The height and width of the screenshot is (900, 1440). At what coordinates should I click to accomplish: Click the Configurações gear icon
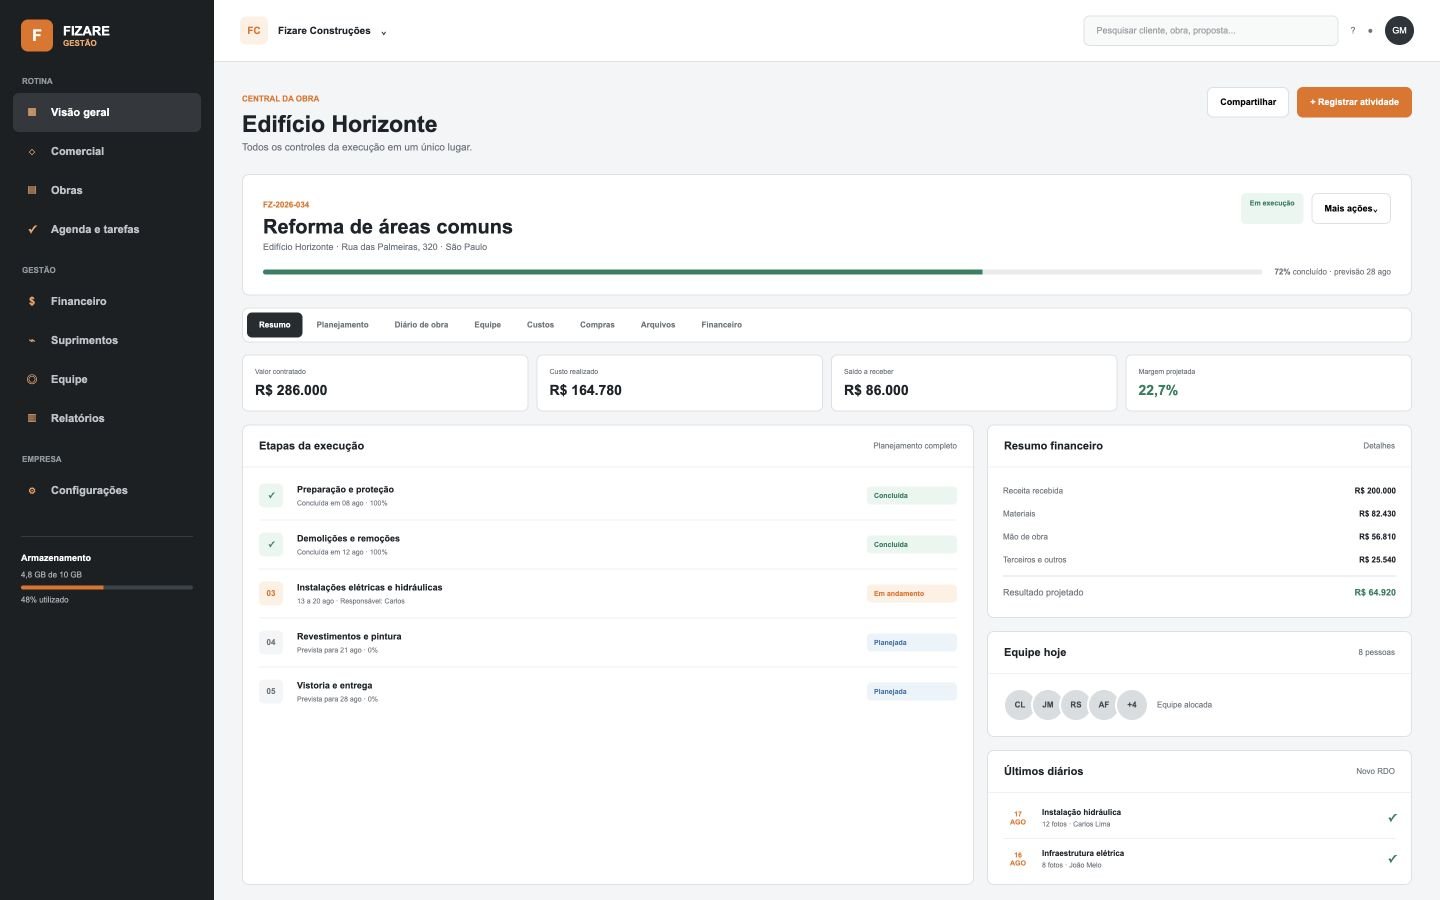[32, 490]
